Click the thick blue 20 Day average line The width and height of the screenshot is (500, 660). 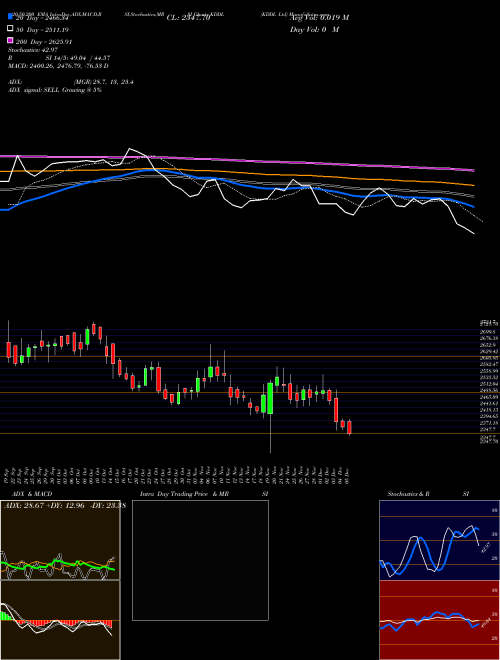pyautogui.click(x=236, y=182)
